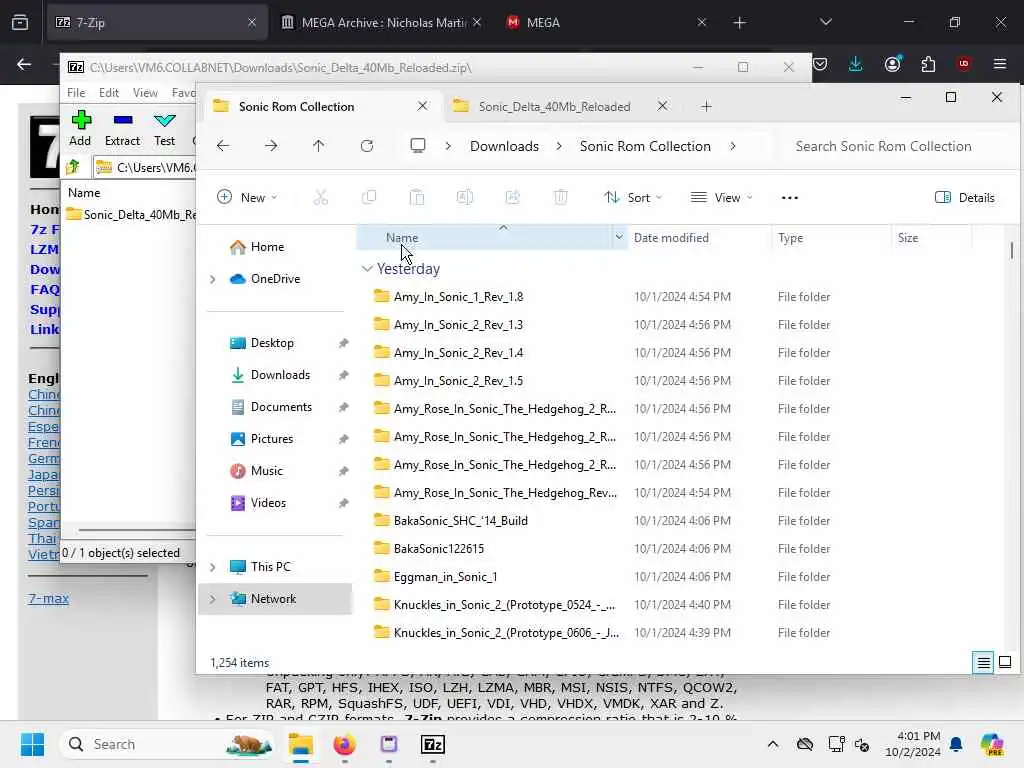The height and width of the screenshot is (768, 1024).
Task: Click the Delete trash icon in Explorer
Action: [561, 197]
